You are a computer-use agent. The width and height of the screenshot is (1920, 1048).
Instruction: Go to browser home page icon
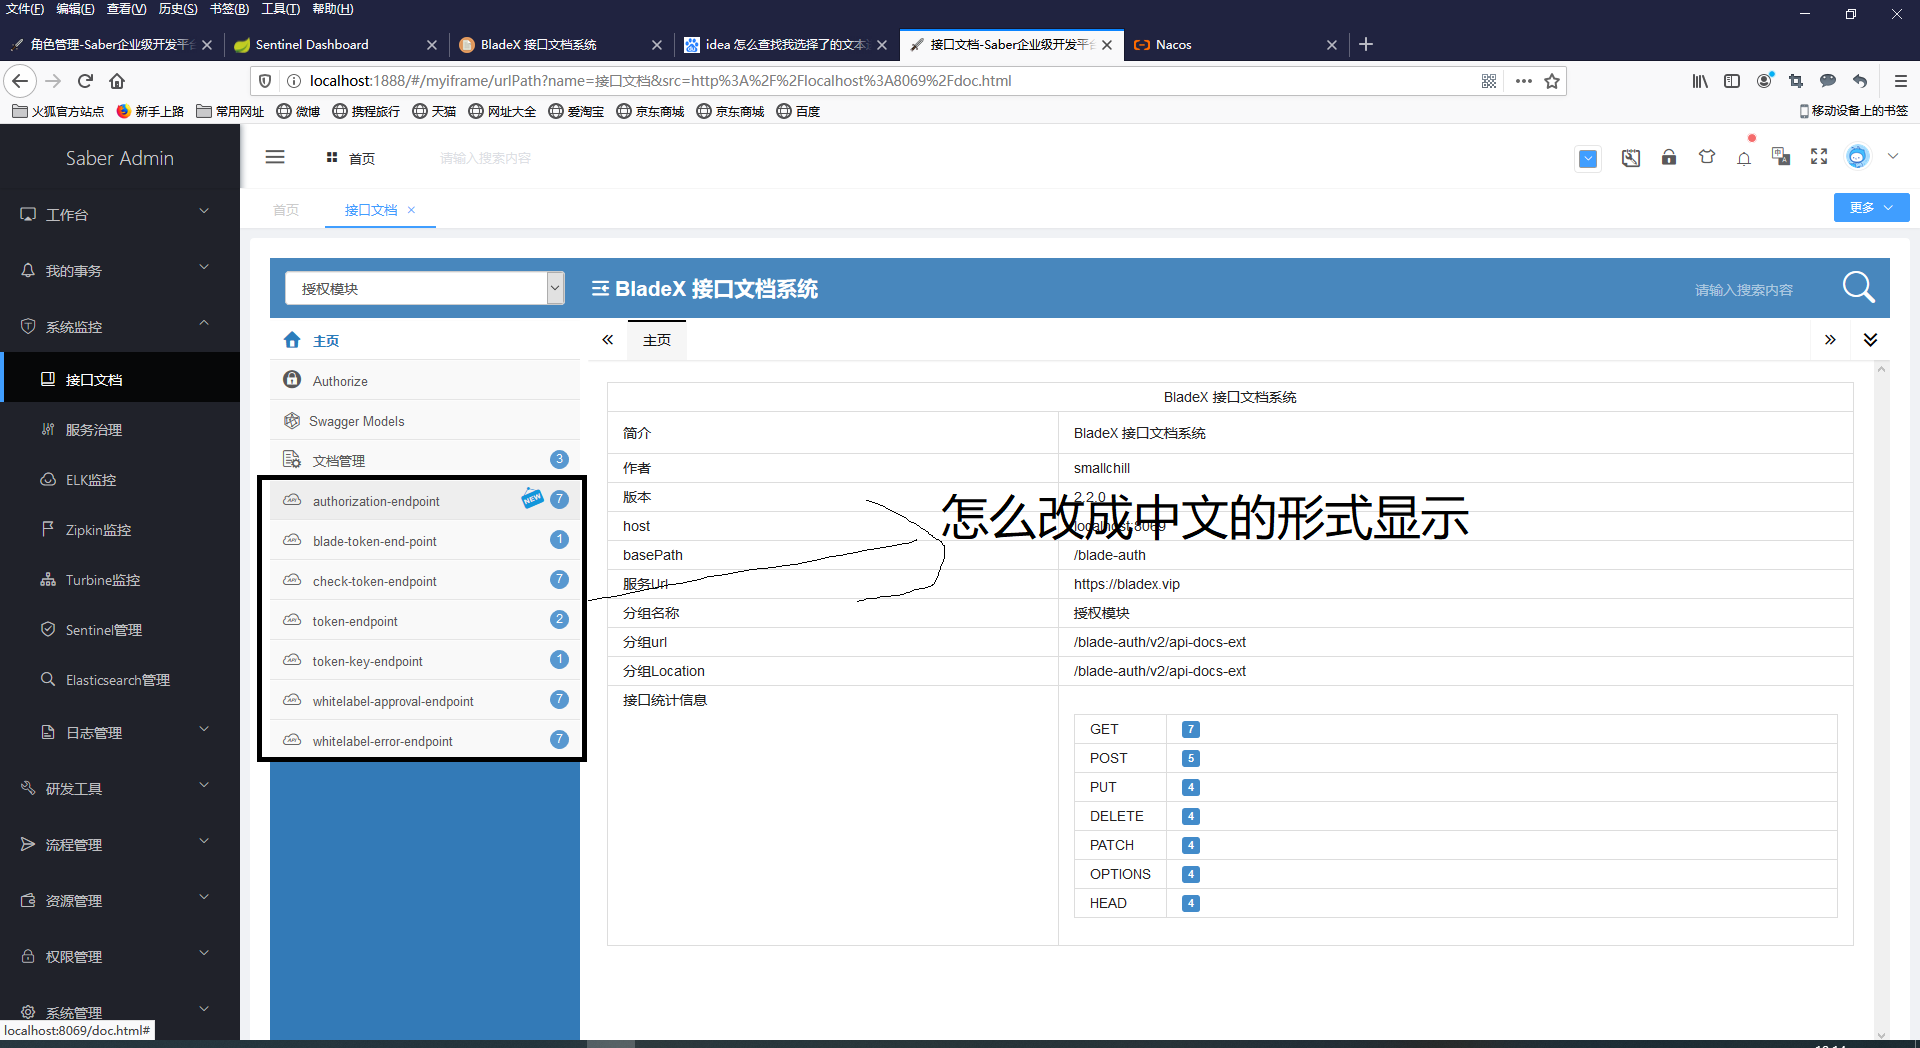pos(117,81)
